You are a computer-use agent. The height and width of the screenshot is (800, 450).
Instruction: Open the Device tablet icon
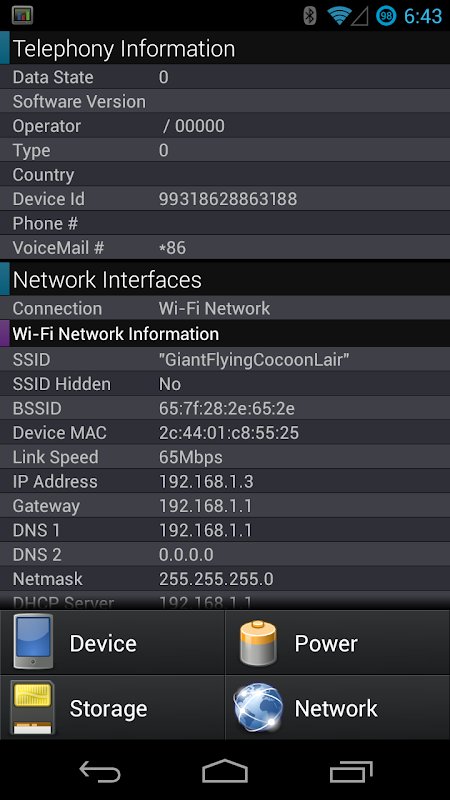(34, 642)
